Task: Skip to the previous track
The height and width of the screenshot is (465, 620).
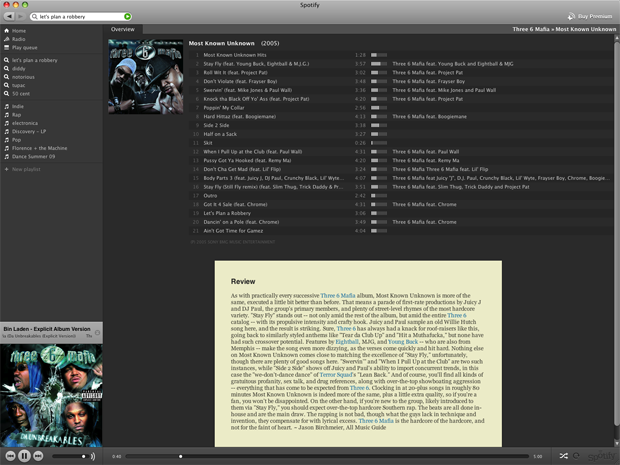Action: pos(10,456)
